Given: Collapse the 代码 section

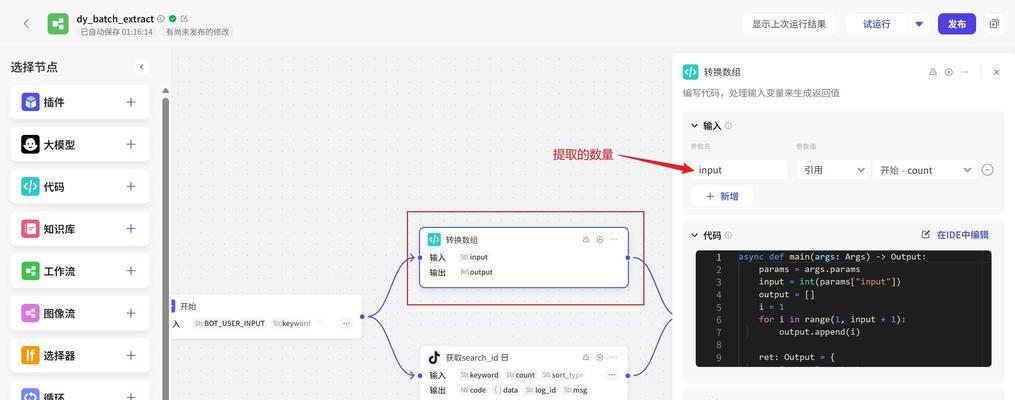Looking at the screenshot, I should 695,235.
